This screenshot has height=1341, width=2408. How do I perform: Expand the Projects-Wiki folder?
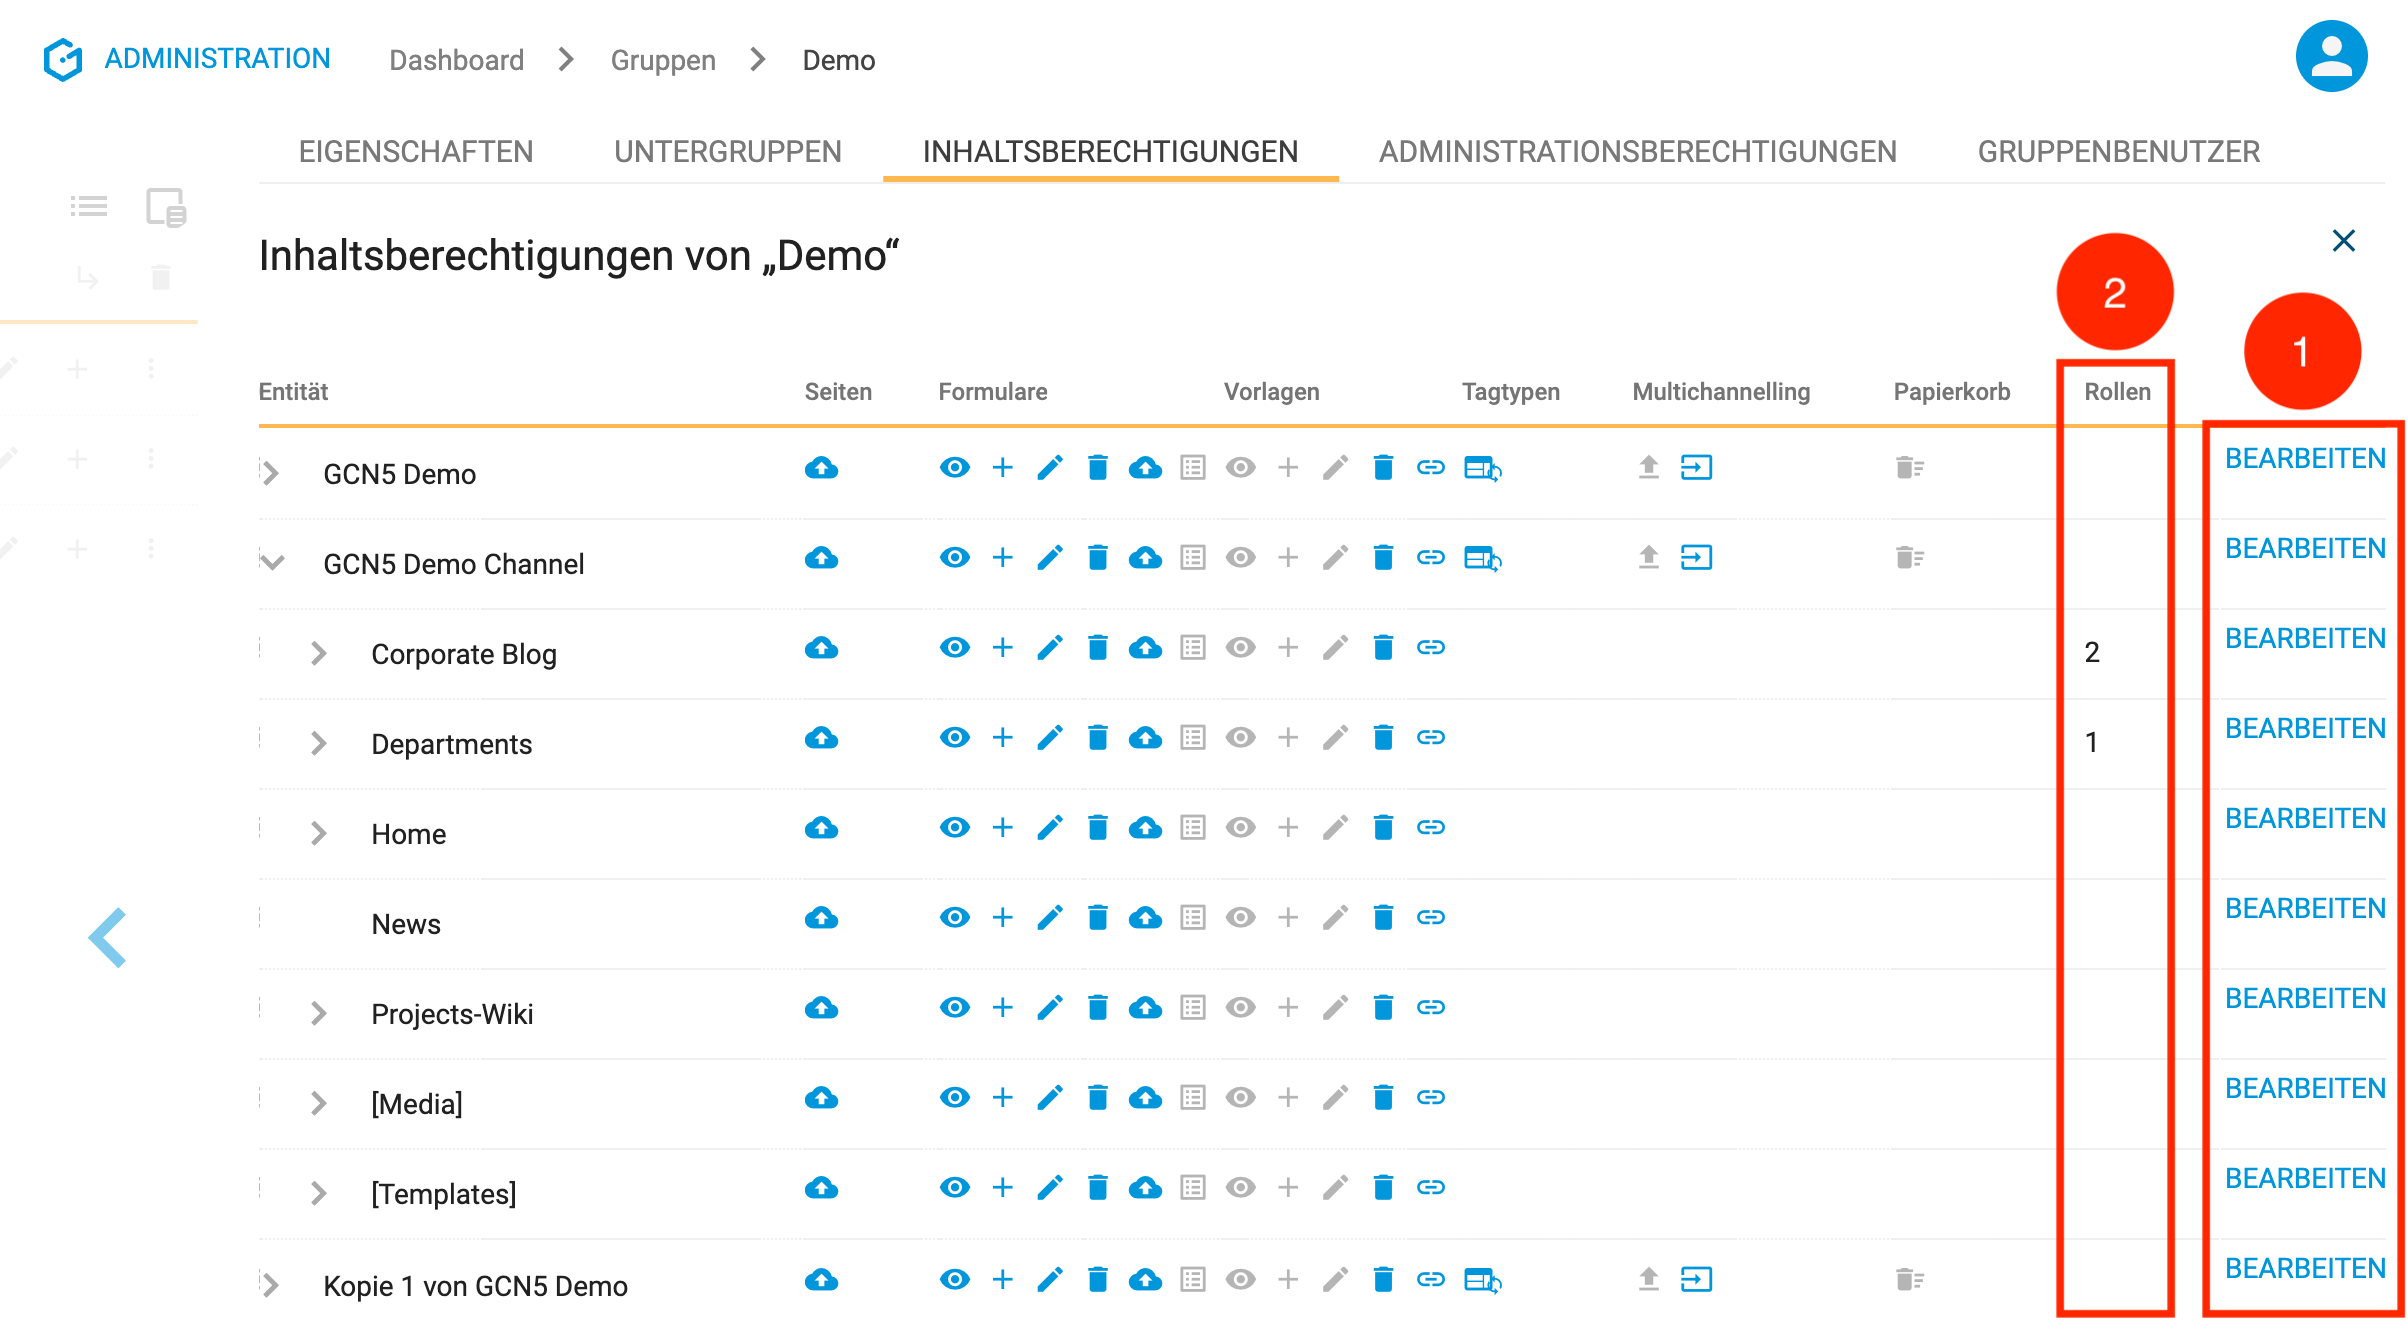pos(319,1013)
